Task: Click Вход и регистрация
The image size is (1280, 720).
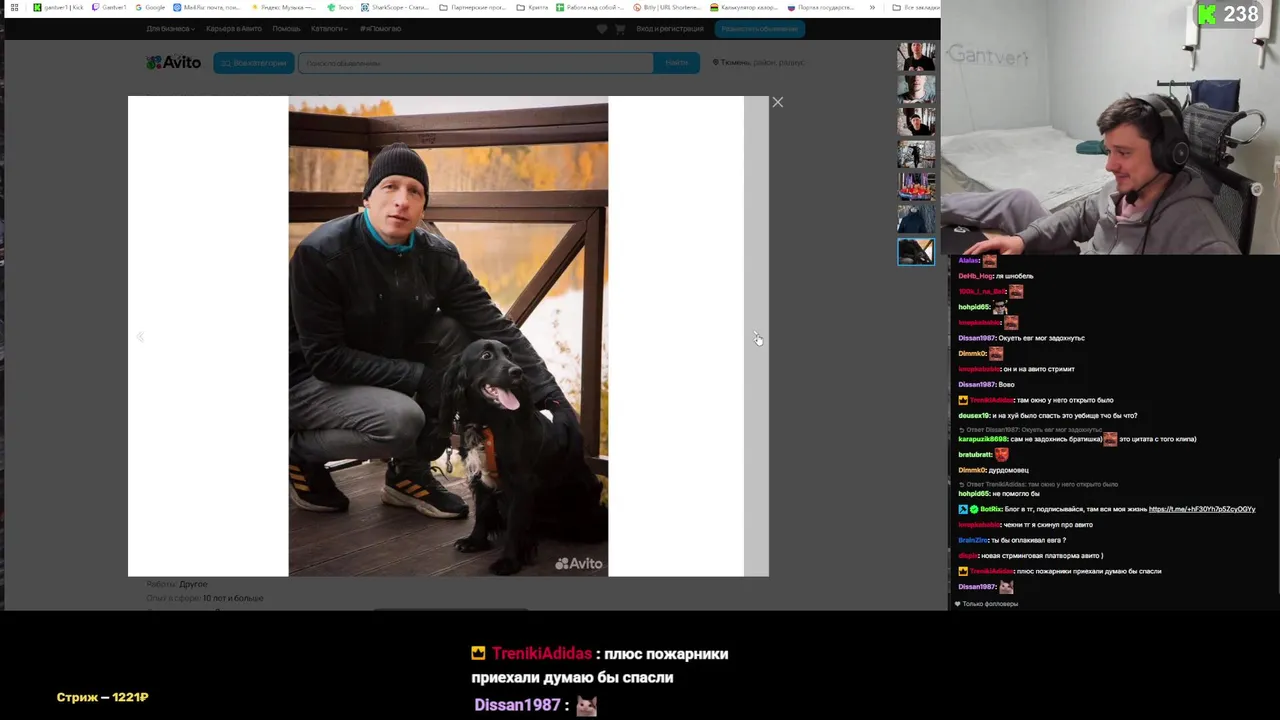Action: tap(670, 28)
